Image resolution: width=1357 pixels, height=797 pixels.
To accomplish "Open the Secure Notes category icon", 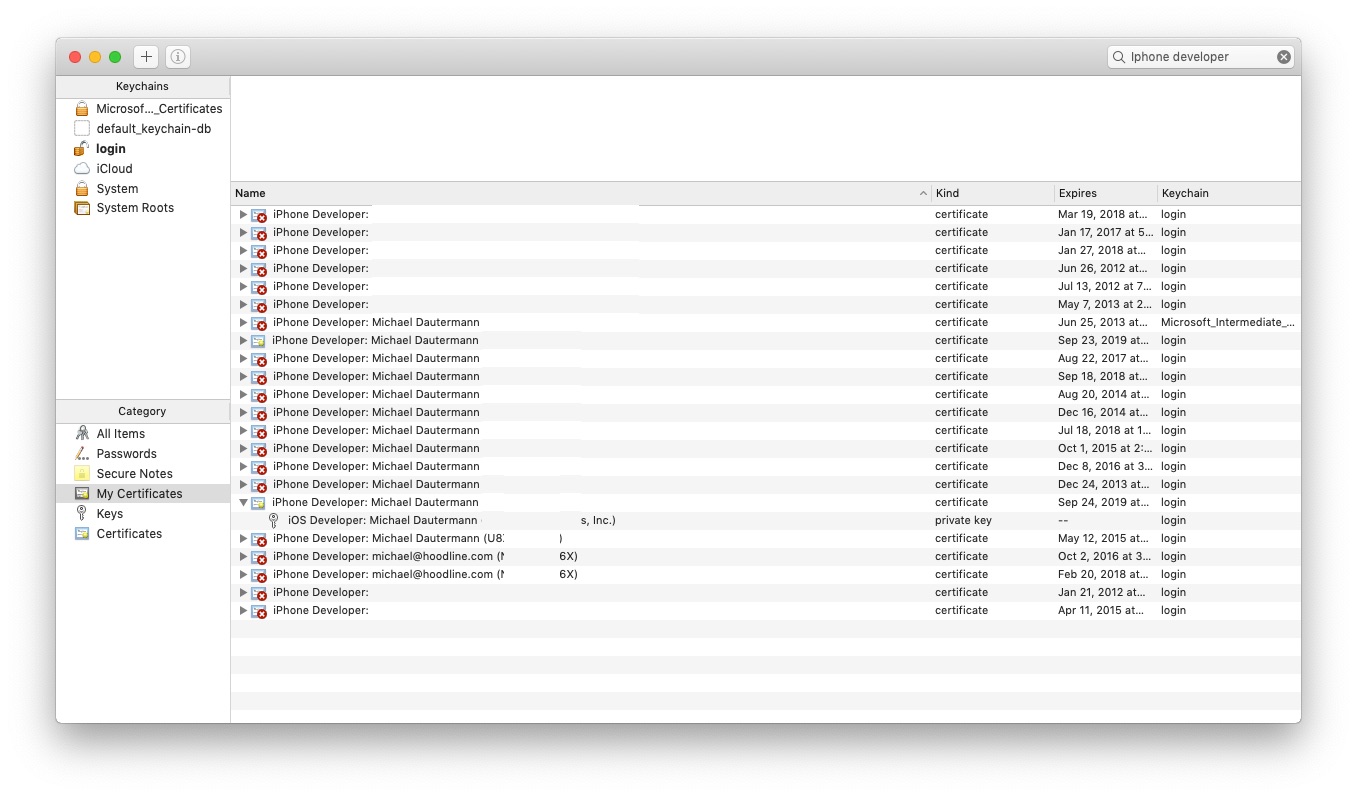I will click(x=82, y=473).
